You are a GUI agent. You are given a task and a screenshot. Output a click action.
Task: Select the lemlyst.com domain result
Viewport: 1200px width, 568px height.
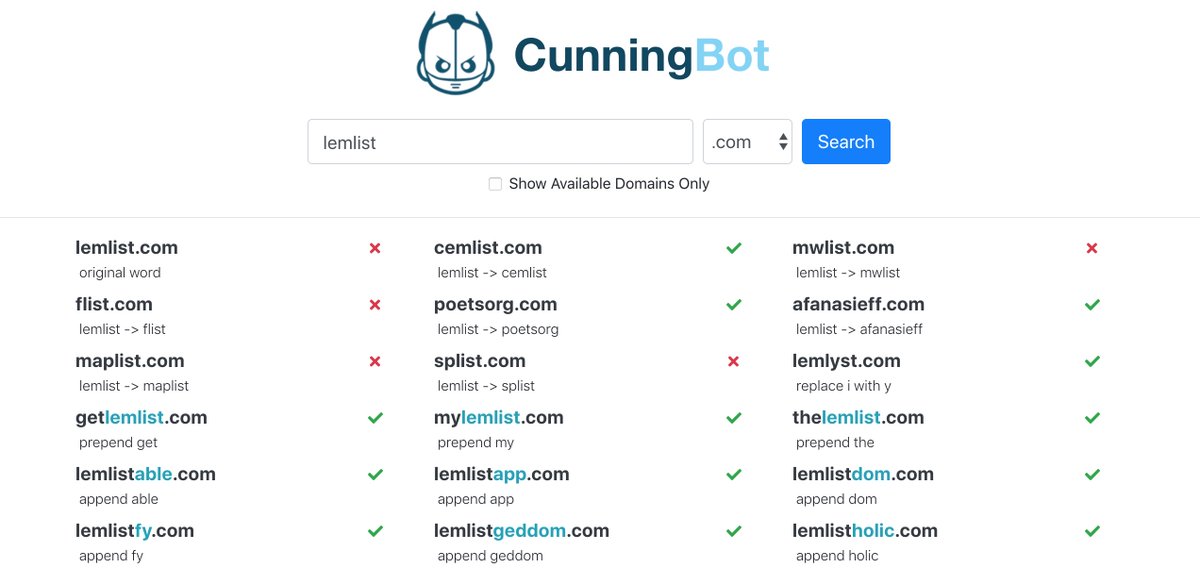[x=846, y=361]
